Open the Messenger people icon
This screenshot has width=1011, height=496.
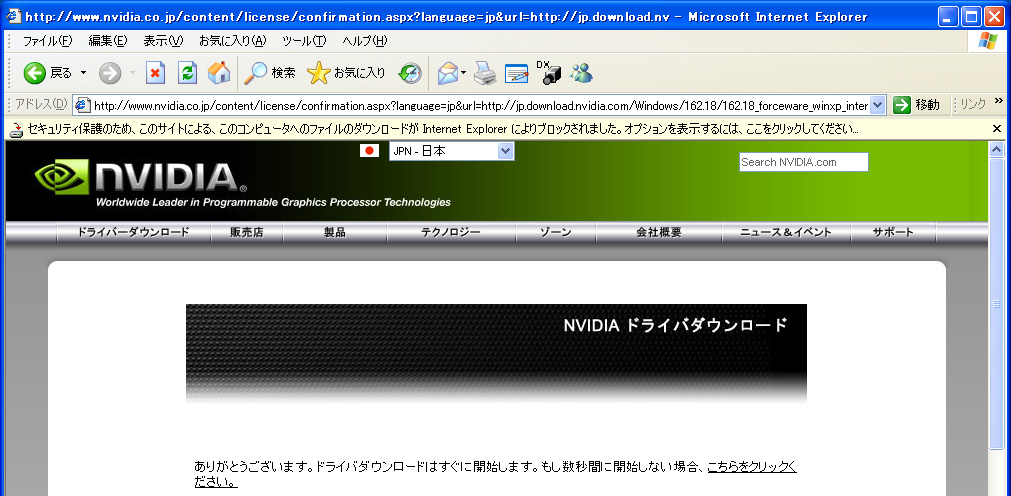pyautogui.click(x=581, y=74)
